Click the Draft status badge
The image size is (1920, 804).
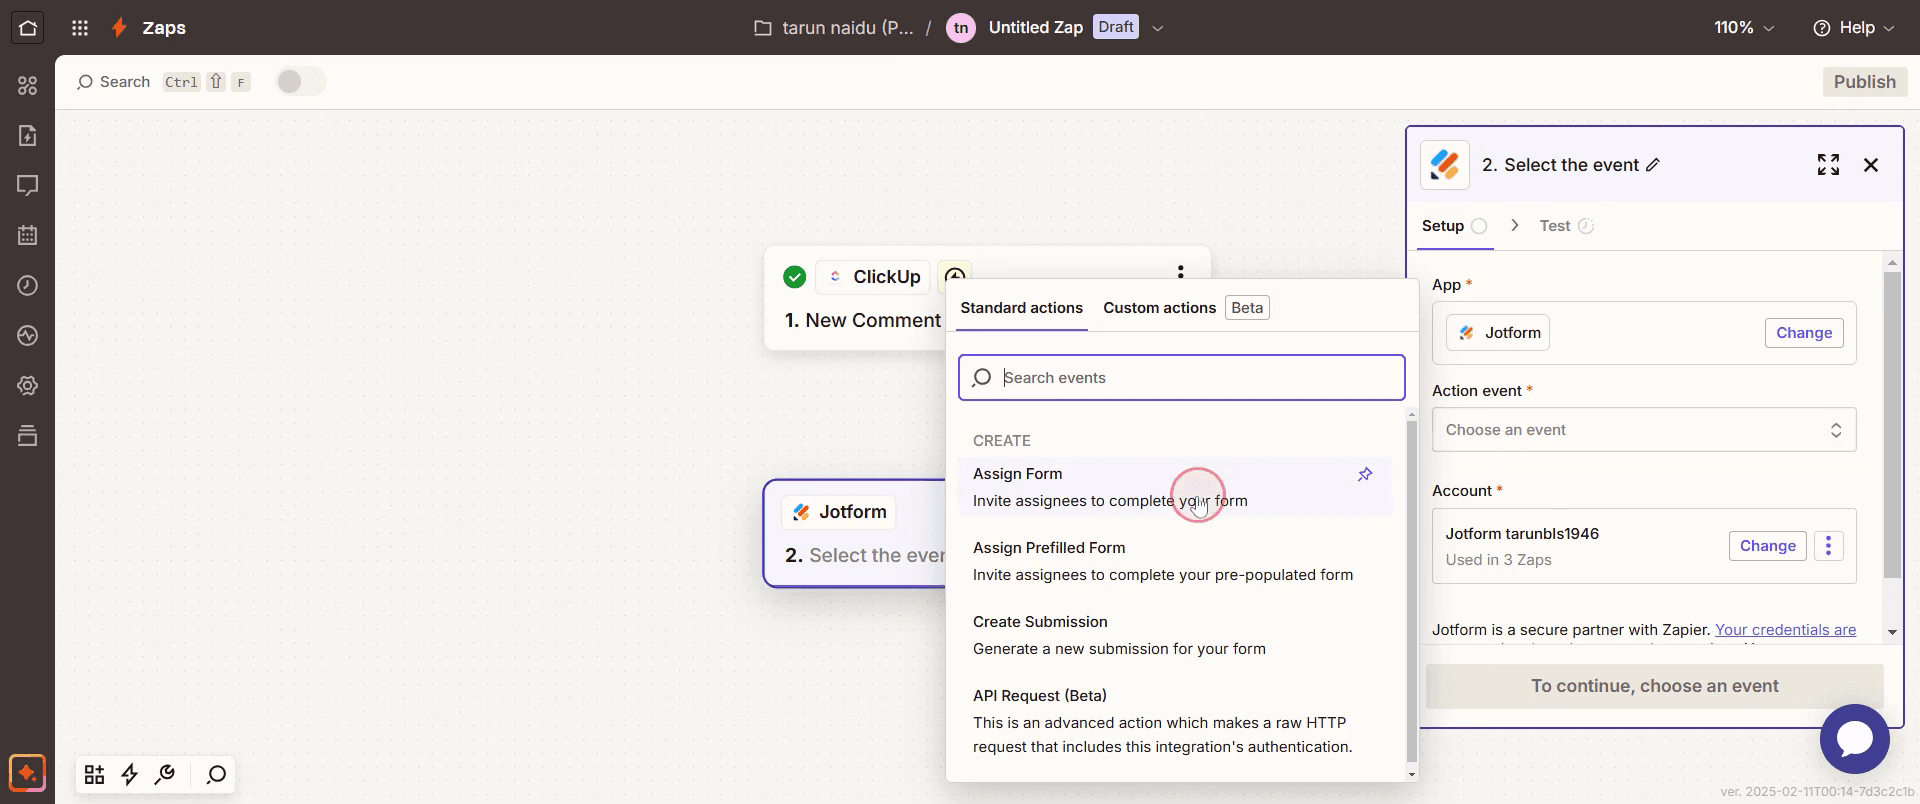[1116, 27]
